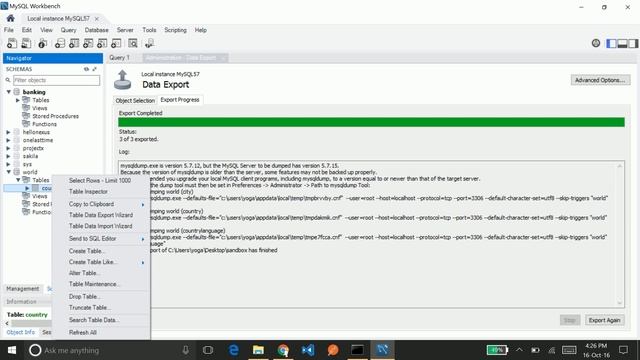Image resolution: width=640 pixels, height=360 pixels.
Task: Go to Workbench home screen icon
Action: point(11,18)
